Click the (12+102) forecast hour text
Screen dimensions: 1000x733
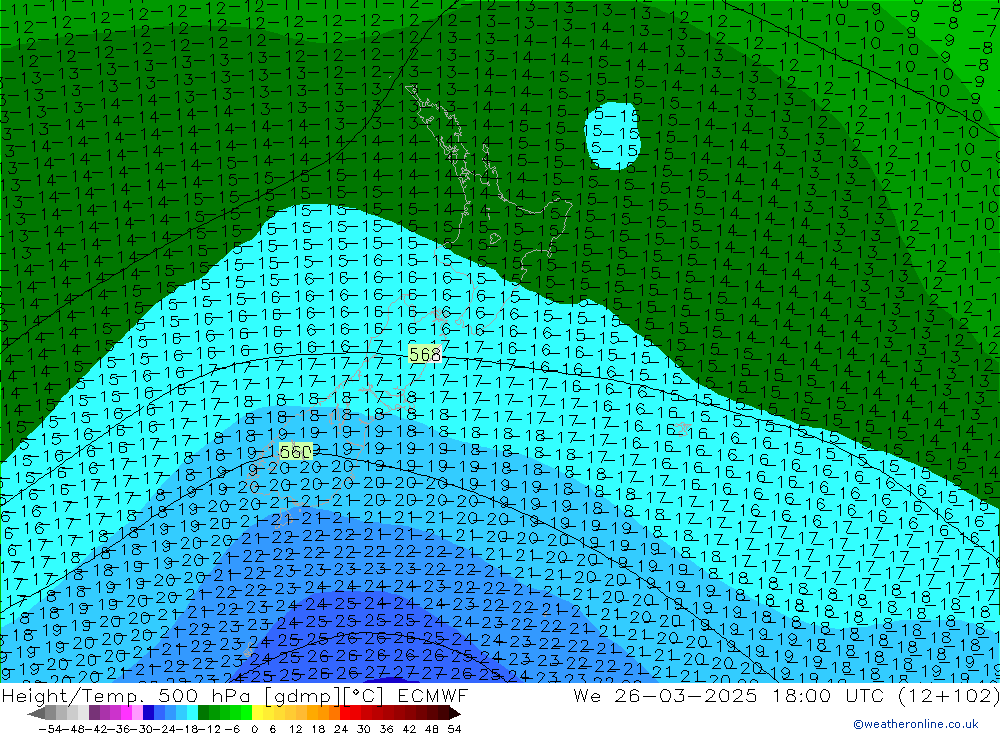coord(948,695)
